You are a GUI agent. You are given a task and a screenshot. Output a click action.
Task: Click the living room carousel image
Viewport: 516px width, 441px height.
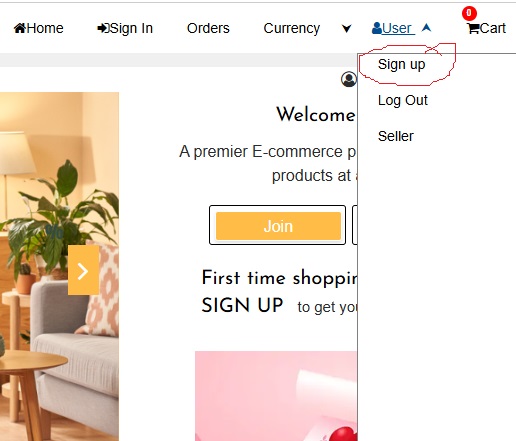[59, 267]
